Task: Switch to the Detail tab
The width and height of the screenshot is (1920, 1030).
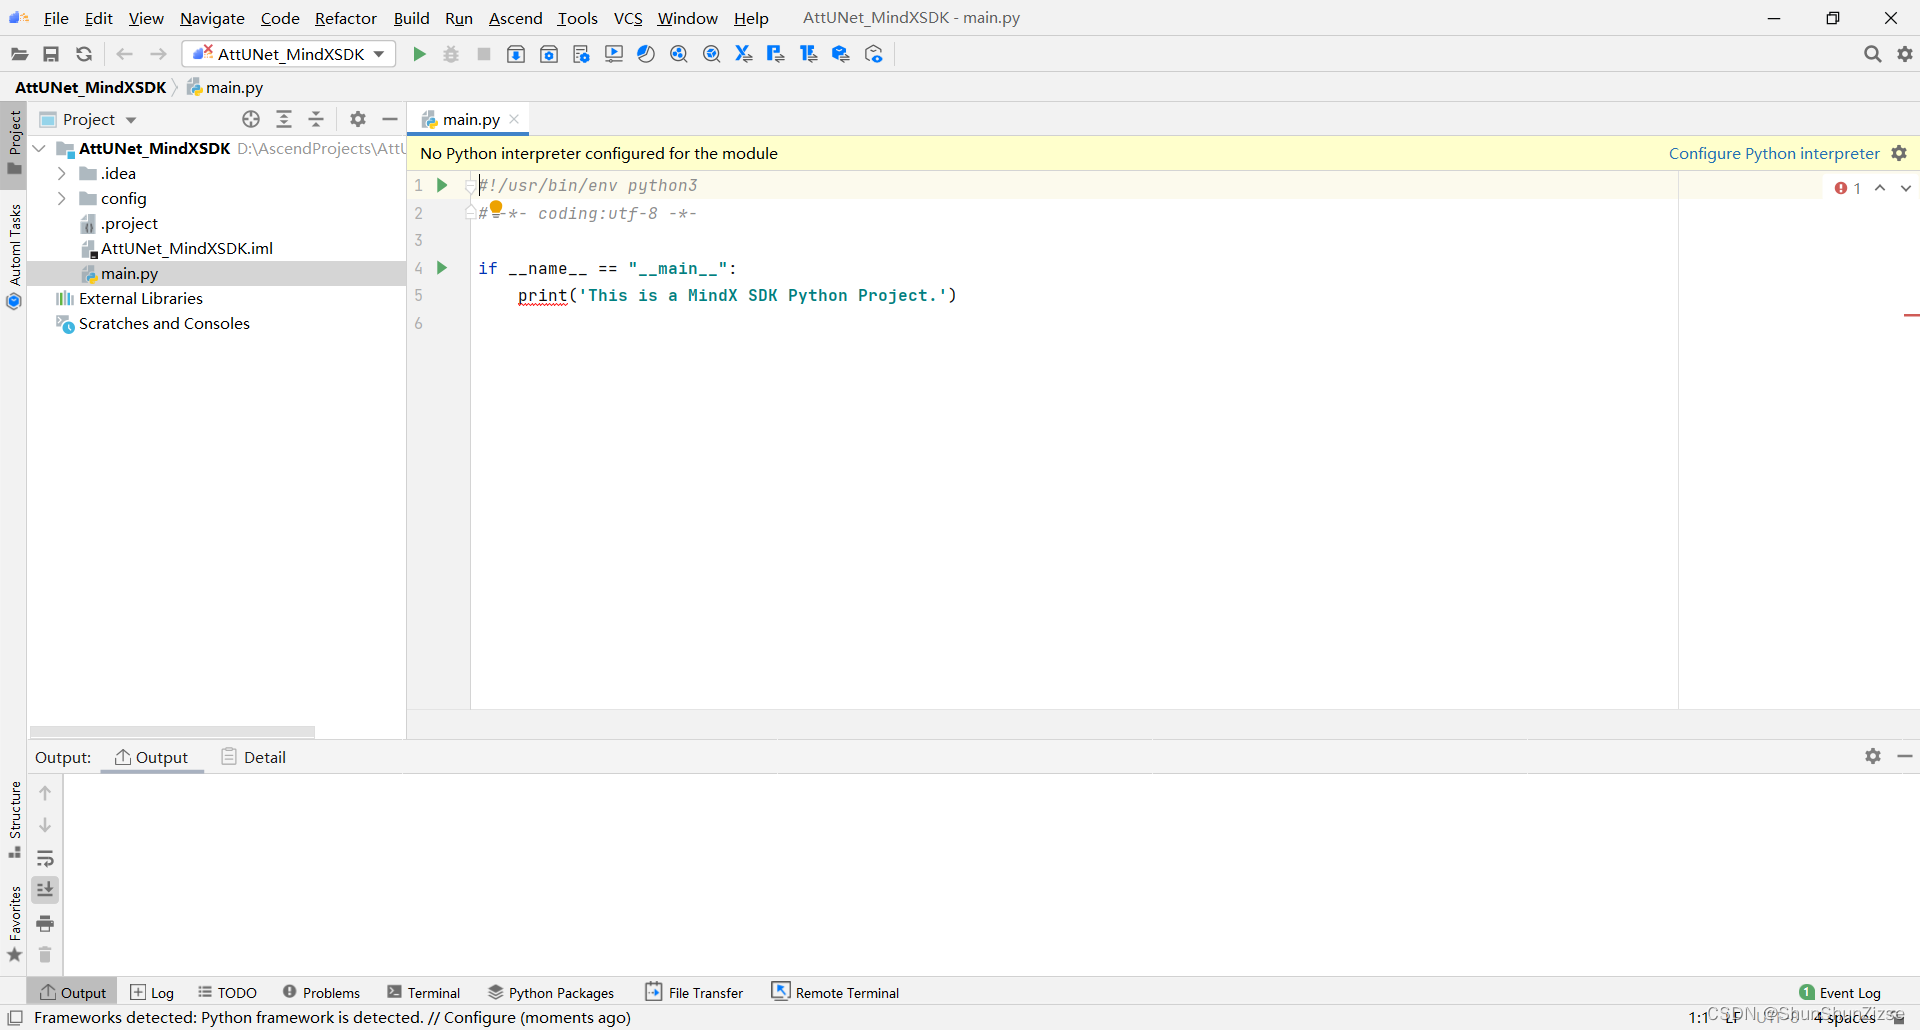Action: pyautogui.click(x=254, y=757)
